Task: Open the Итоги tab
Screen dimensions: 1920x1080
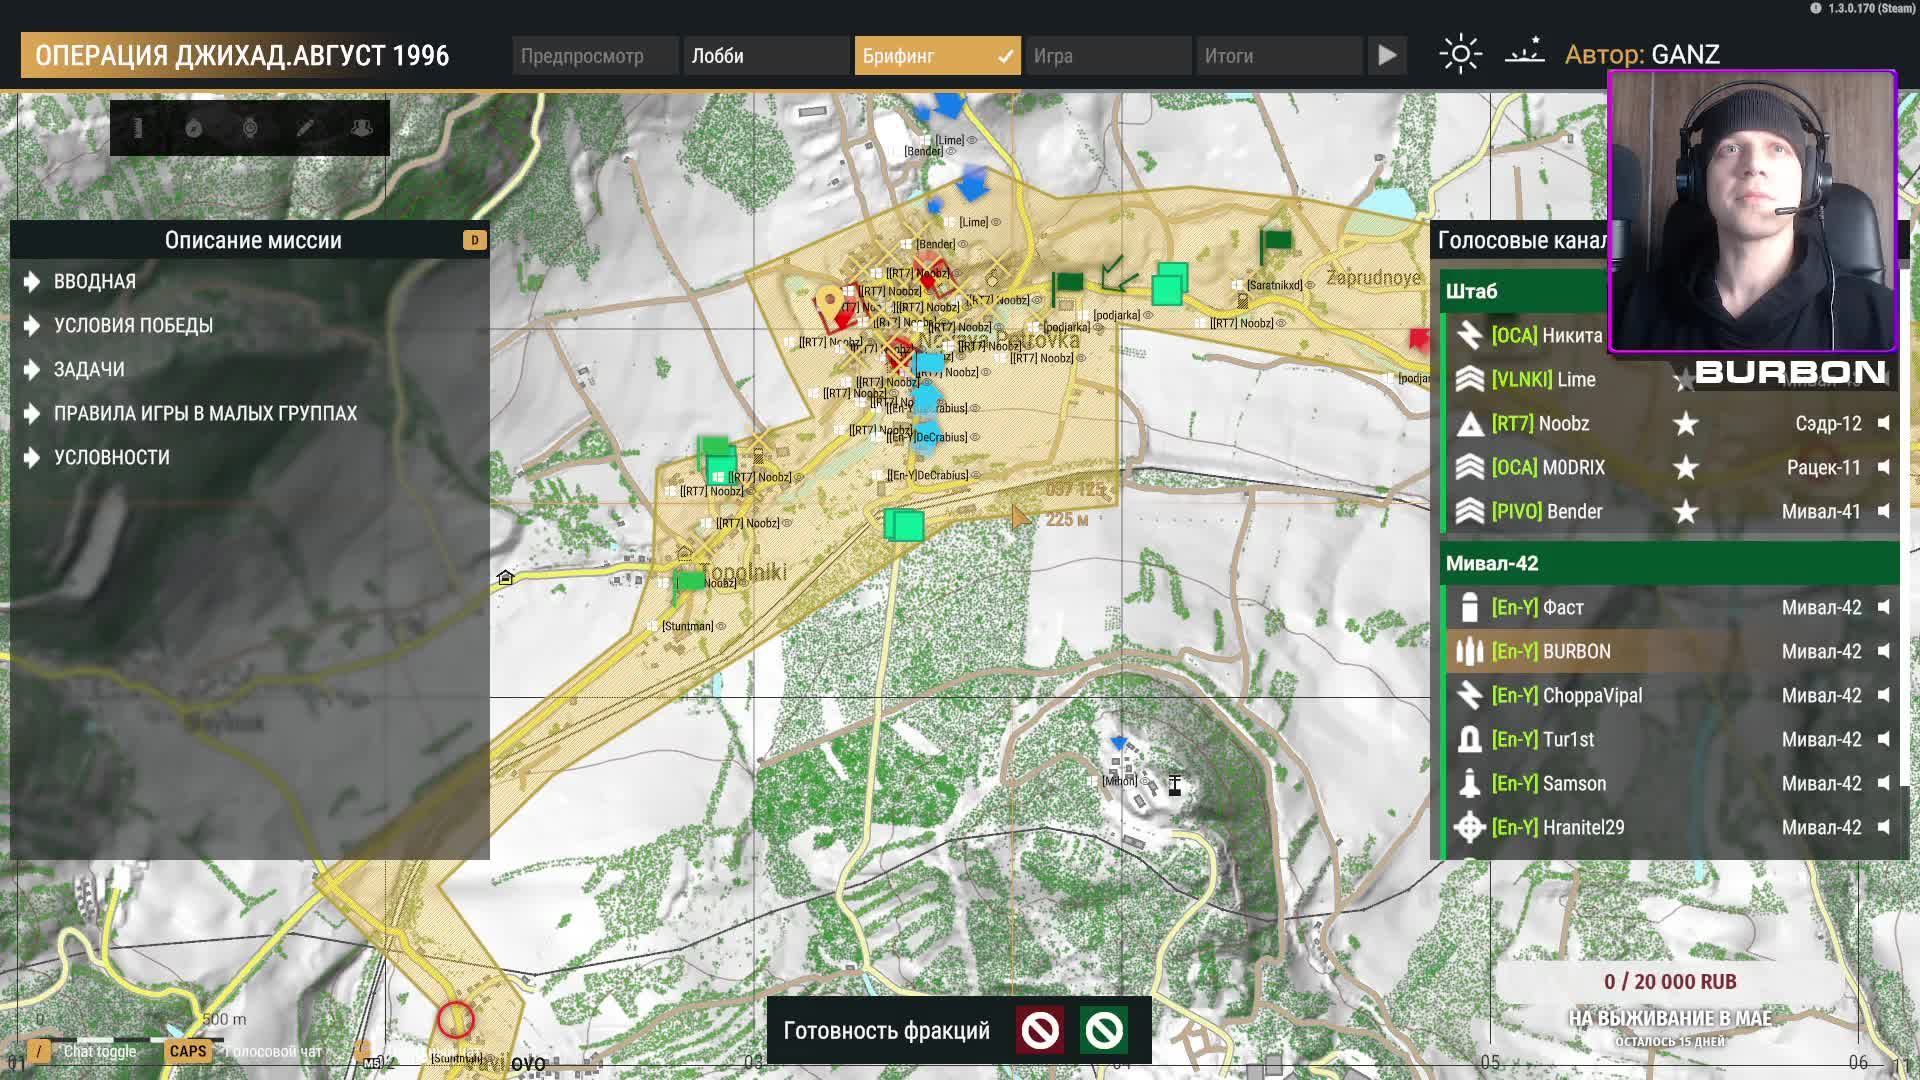Action: pyautogui.click(x=1278, y=56)
